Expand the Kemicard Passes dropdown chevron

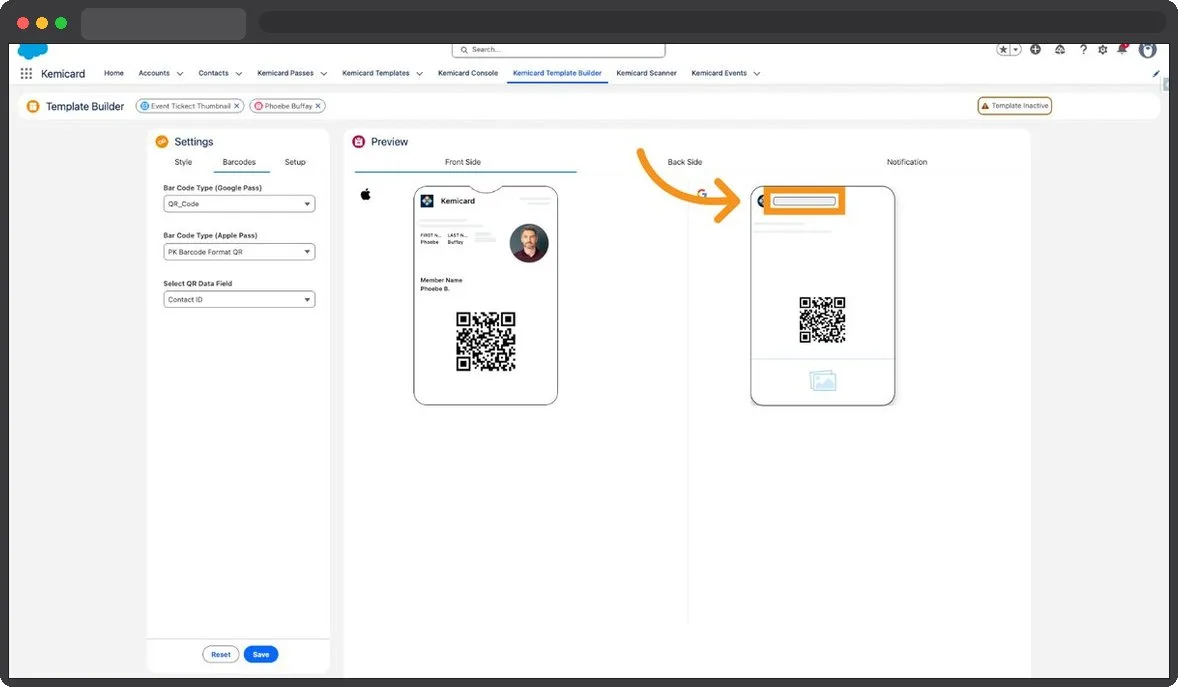(x=324, y=74)
